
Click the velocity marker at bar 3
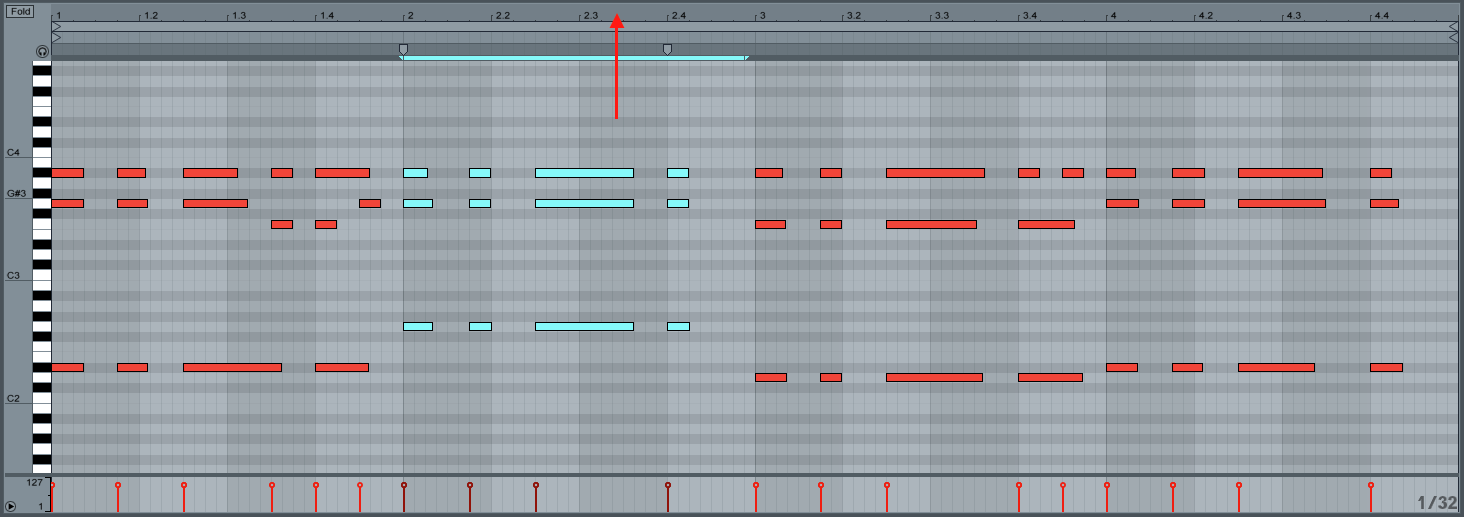pos(756,485)
